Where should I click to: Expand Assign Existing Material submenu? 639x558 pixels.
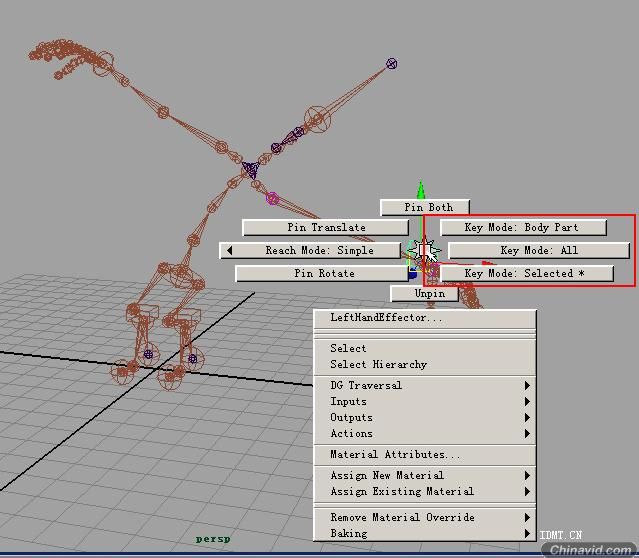click(425, 492)
